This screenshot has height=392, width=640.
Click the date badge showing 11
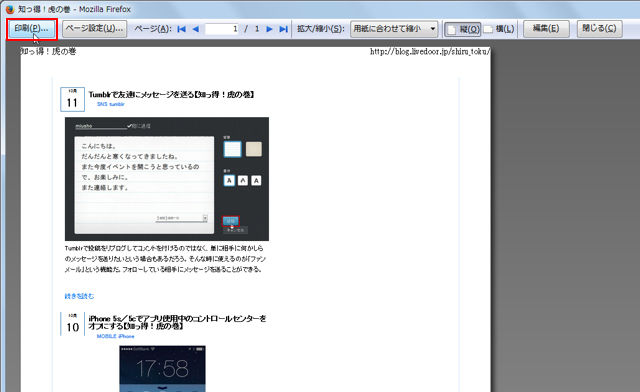pos(72,99)
